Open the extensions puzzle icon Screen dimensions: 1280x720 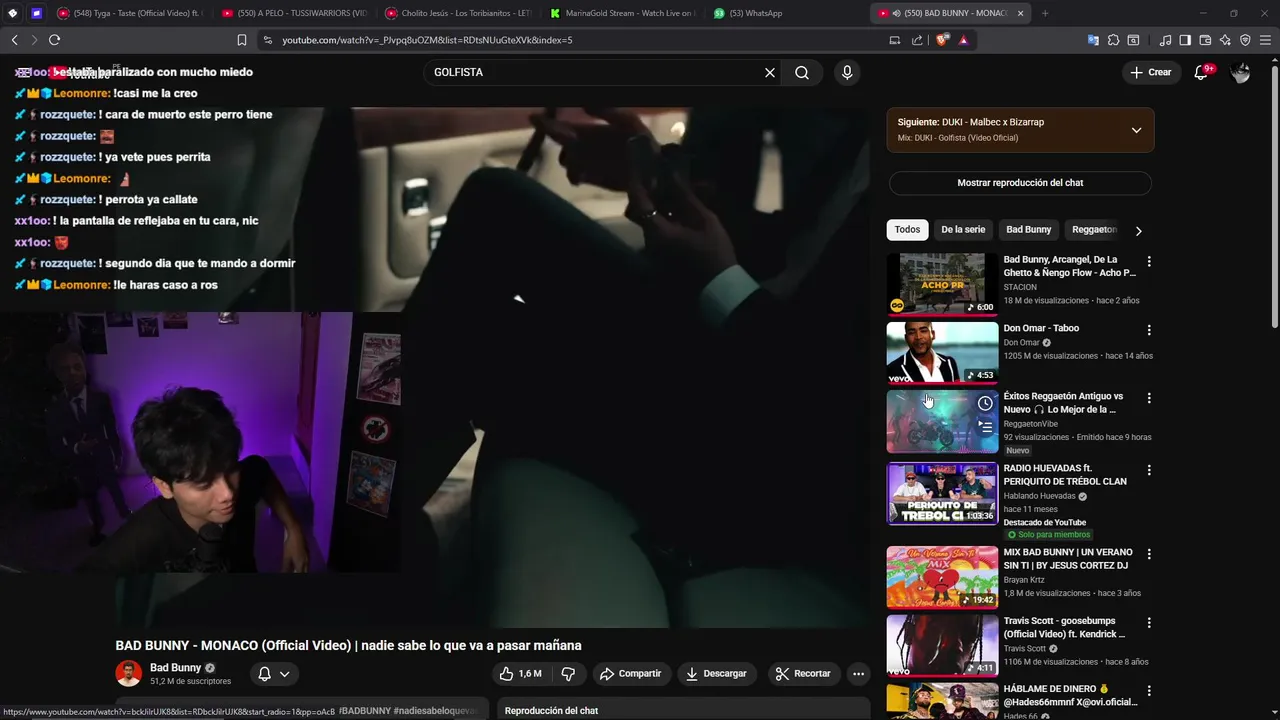click(1113, 40)
